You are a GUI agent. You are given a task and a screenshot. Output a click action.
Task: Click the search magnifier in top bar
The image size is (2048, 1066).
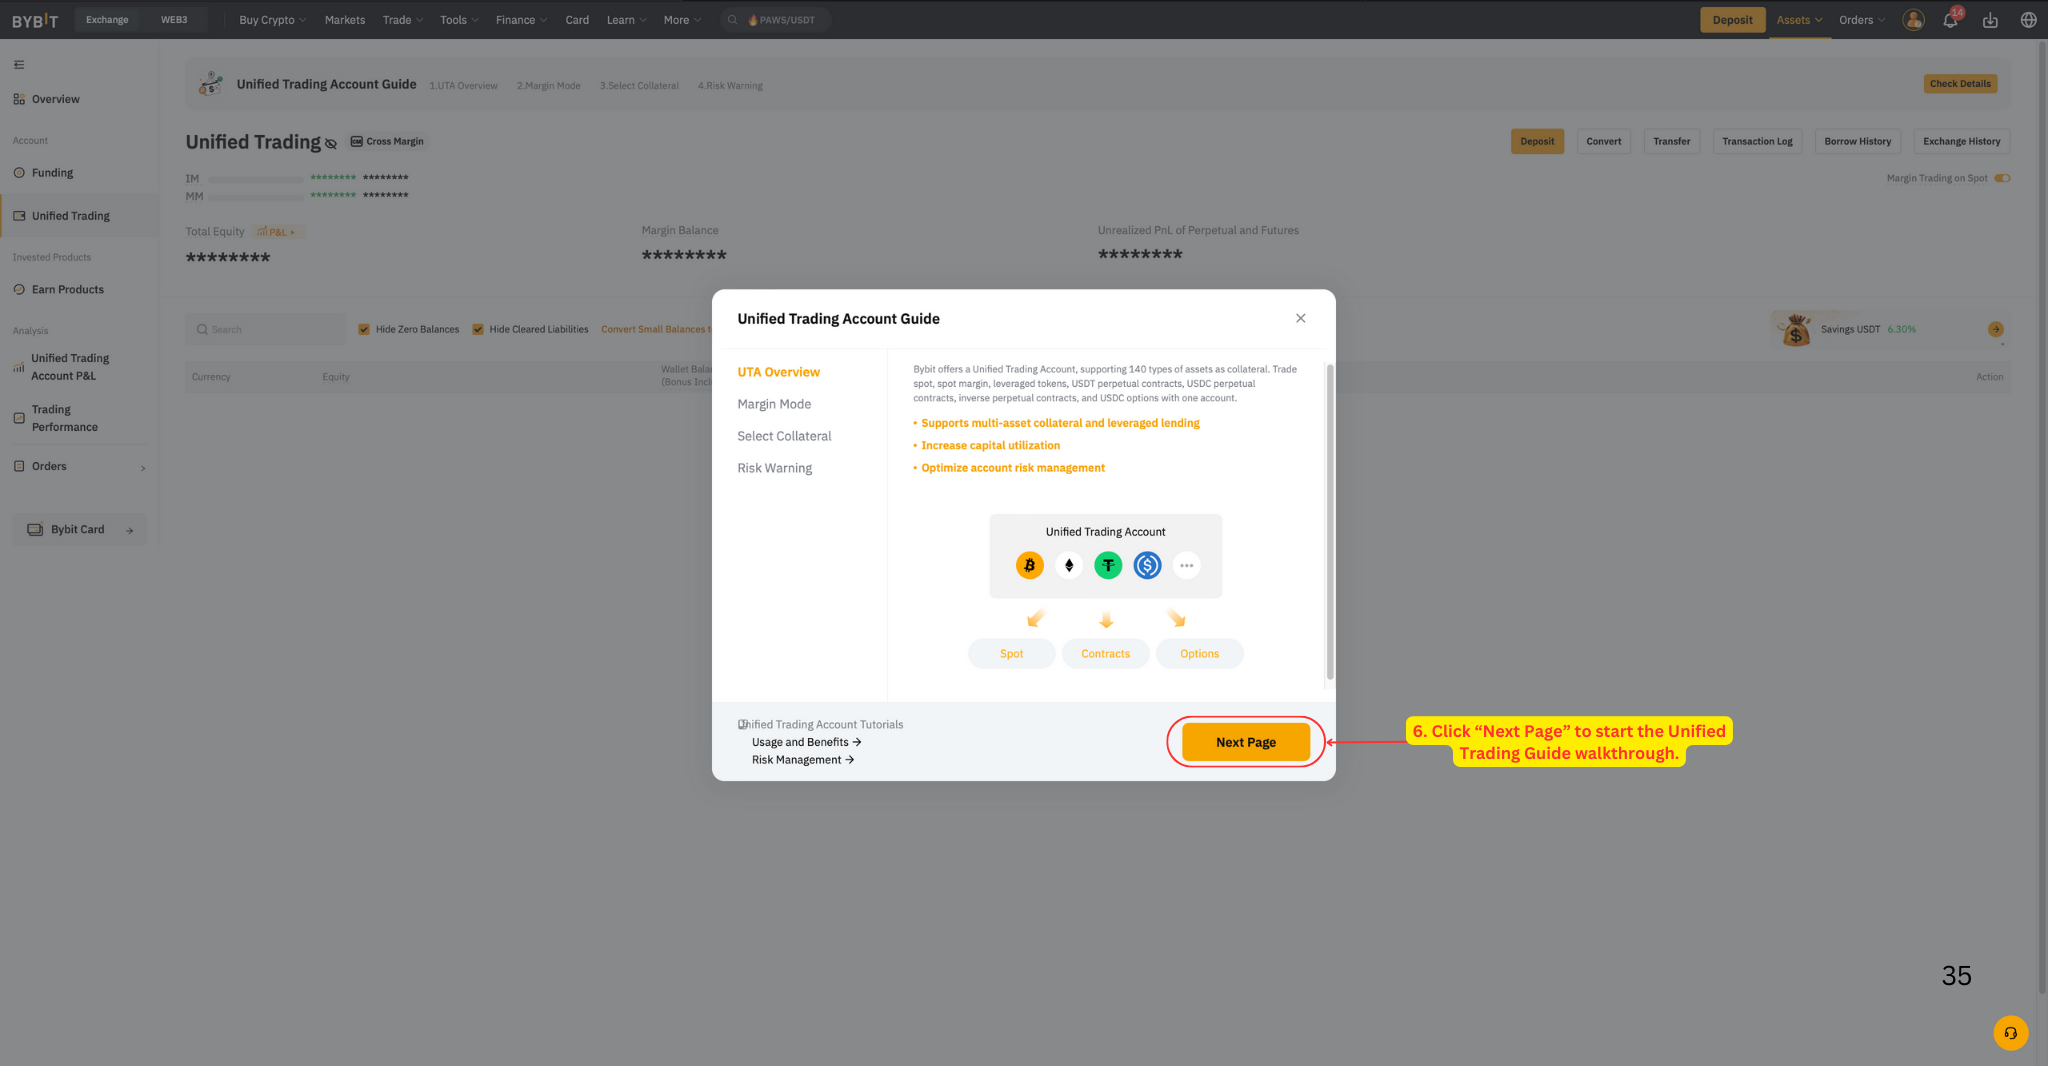point(733,20)
